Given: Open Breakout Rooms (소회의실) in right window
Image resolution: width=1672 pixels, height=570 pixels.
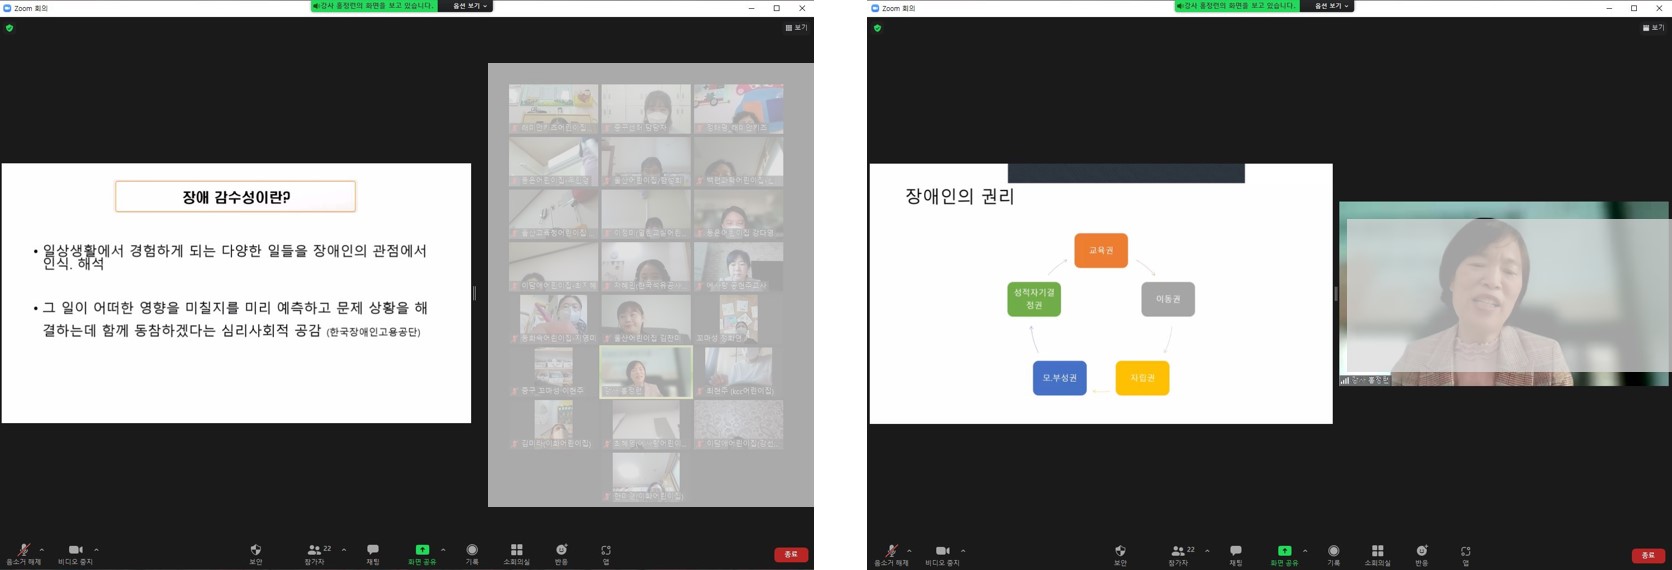Looking at the screenshot, I should pos(1377,553).
